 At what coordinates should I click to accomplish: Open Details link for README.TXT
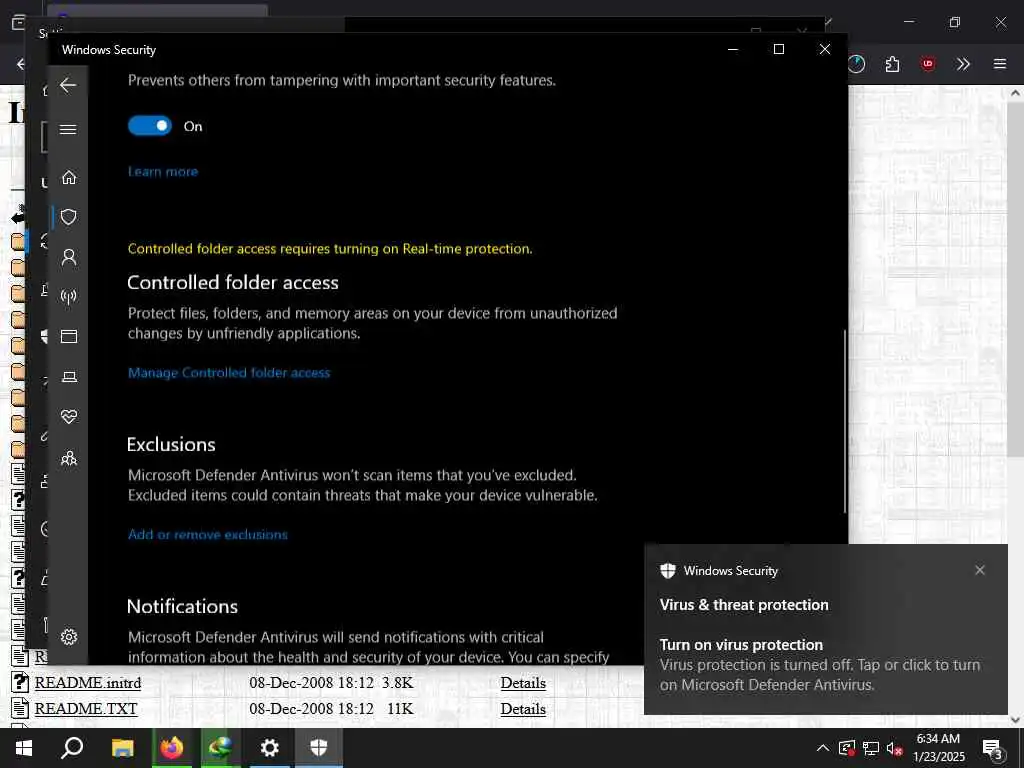[x=523, y=709]
